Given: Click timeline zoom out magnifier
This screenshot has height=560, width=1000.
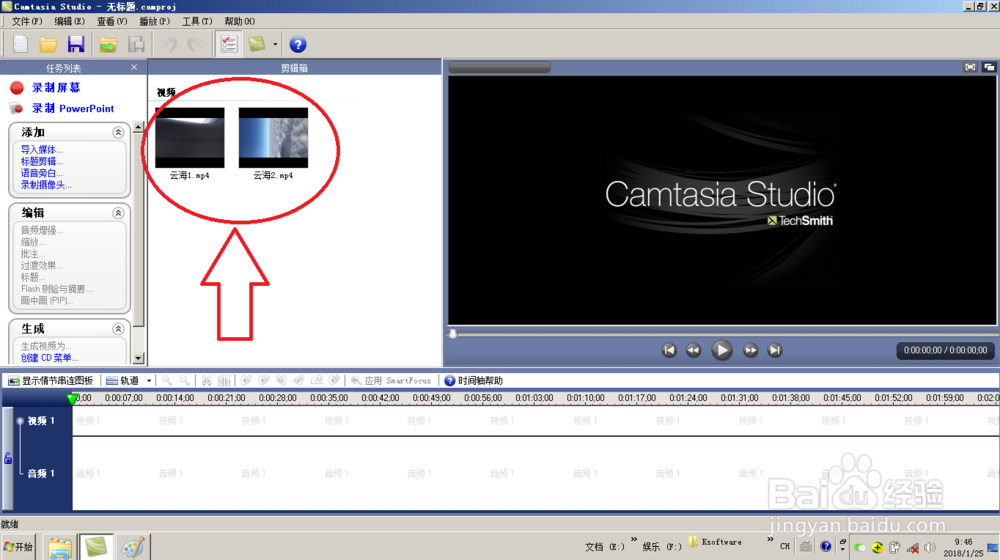Looking at the screenshot, I should (x=184, y=381).
